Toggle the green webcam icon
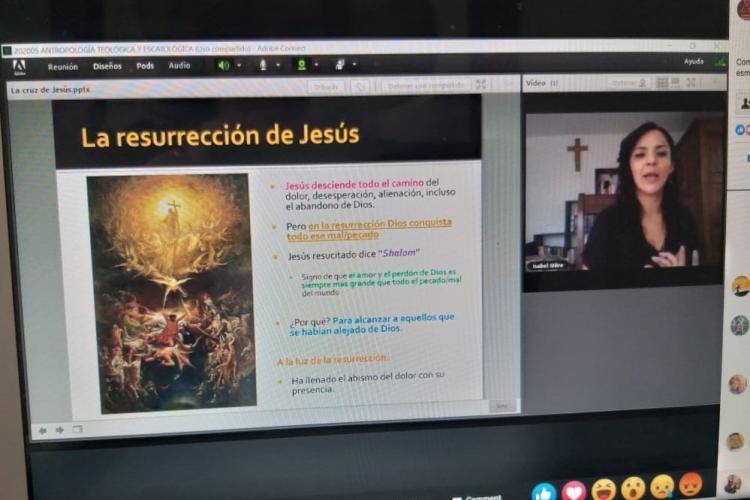750x500 pixels. [x=301, y=65]
